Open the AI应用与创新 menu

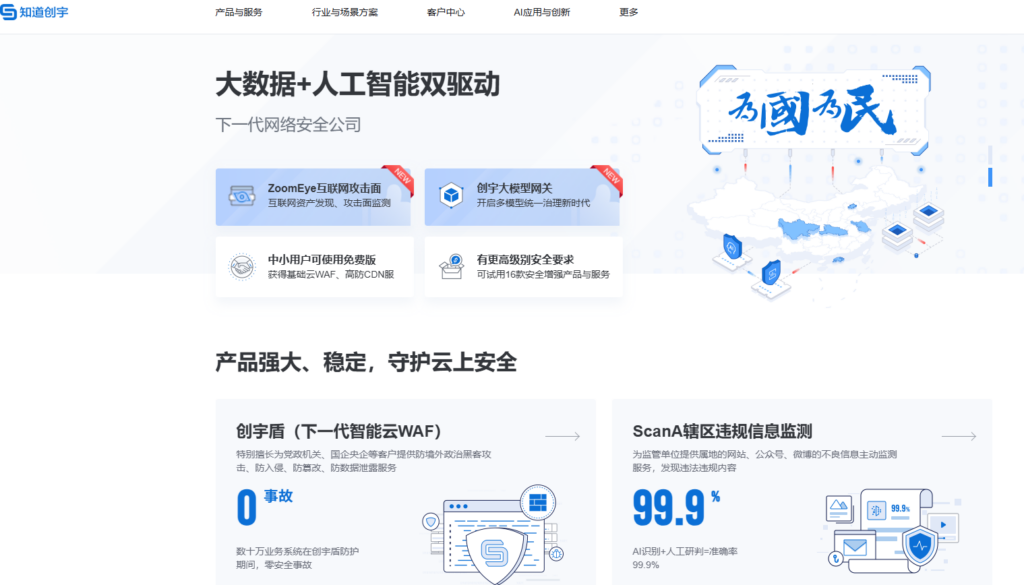(x=541, y=12)
